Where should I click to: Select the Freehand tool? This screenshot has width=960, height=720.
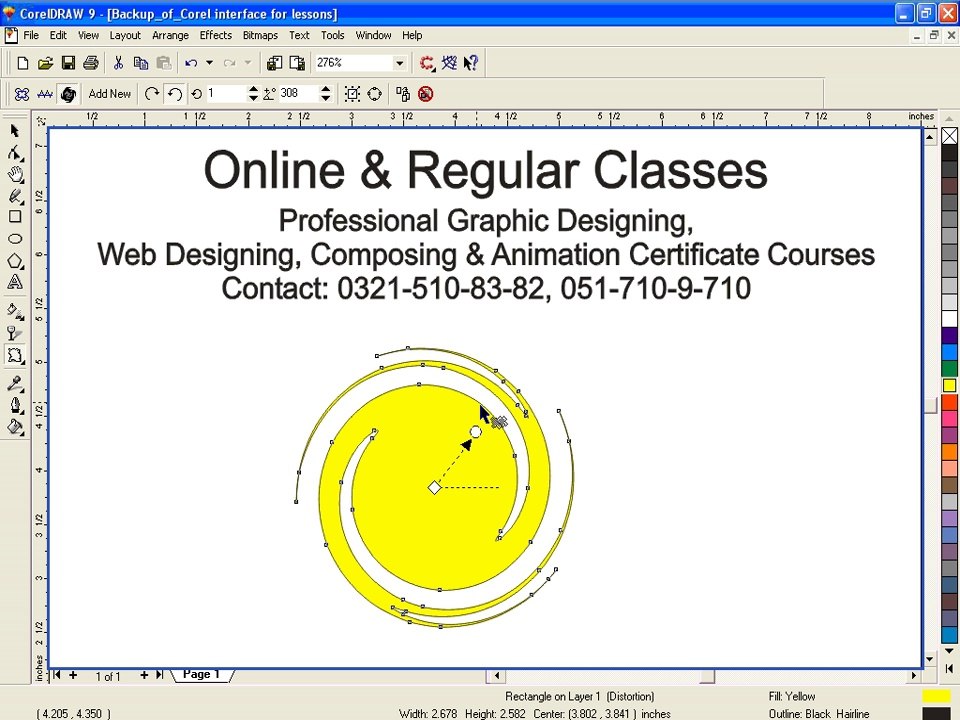(x=15, y=196)
